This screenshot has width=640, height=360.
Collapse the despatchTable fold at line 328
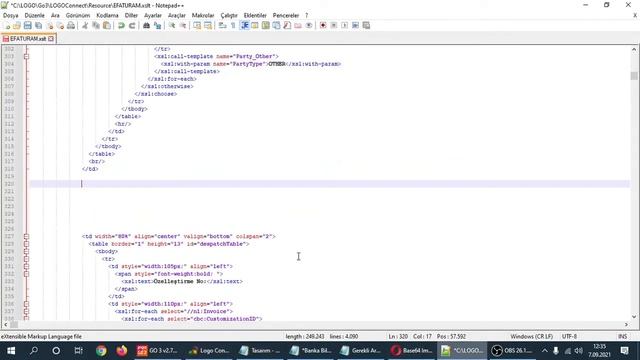point(27,244)
